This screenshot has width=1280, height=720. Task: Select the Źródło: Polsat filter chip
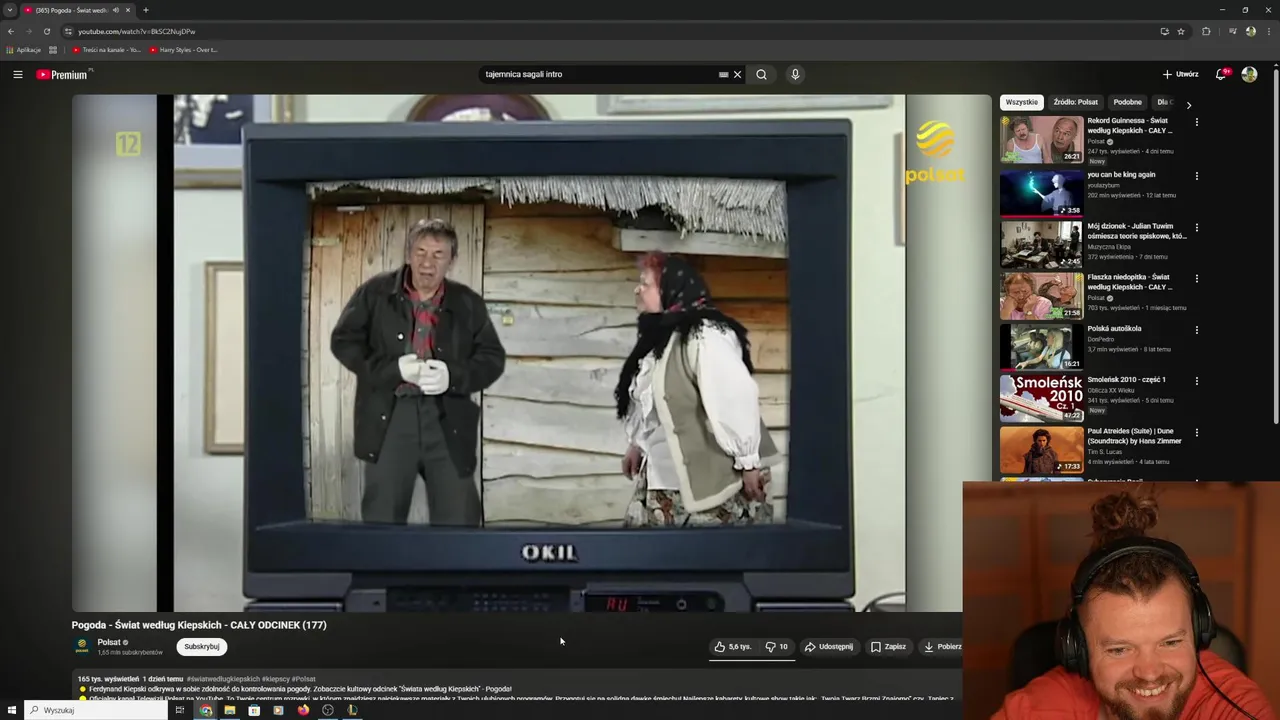[1075, 102]
